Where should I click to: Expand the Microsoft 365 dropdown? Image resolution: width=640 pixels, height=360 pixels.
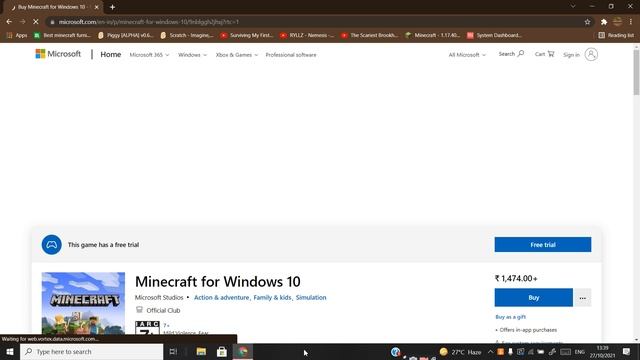[149, 55]
